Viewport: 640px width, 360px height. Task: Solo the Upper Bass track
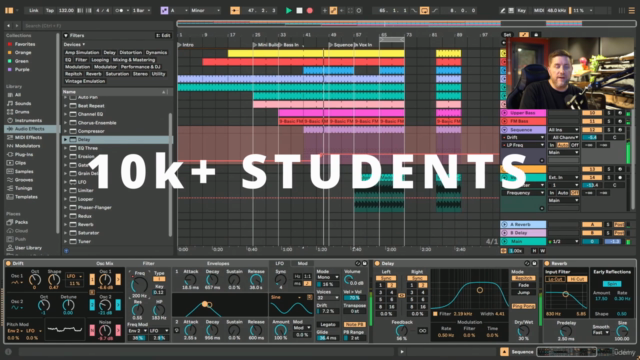[609, 113]
